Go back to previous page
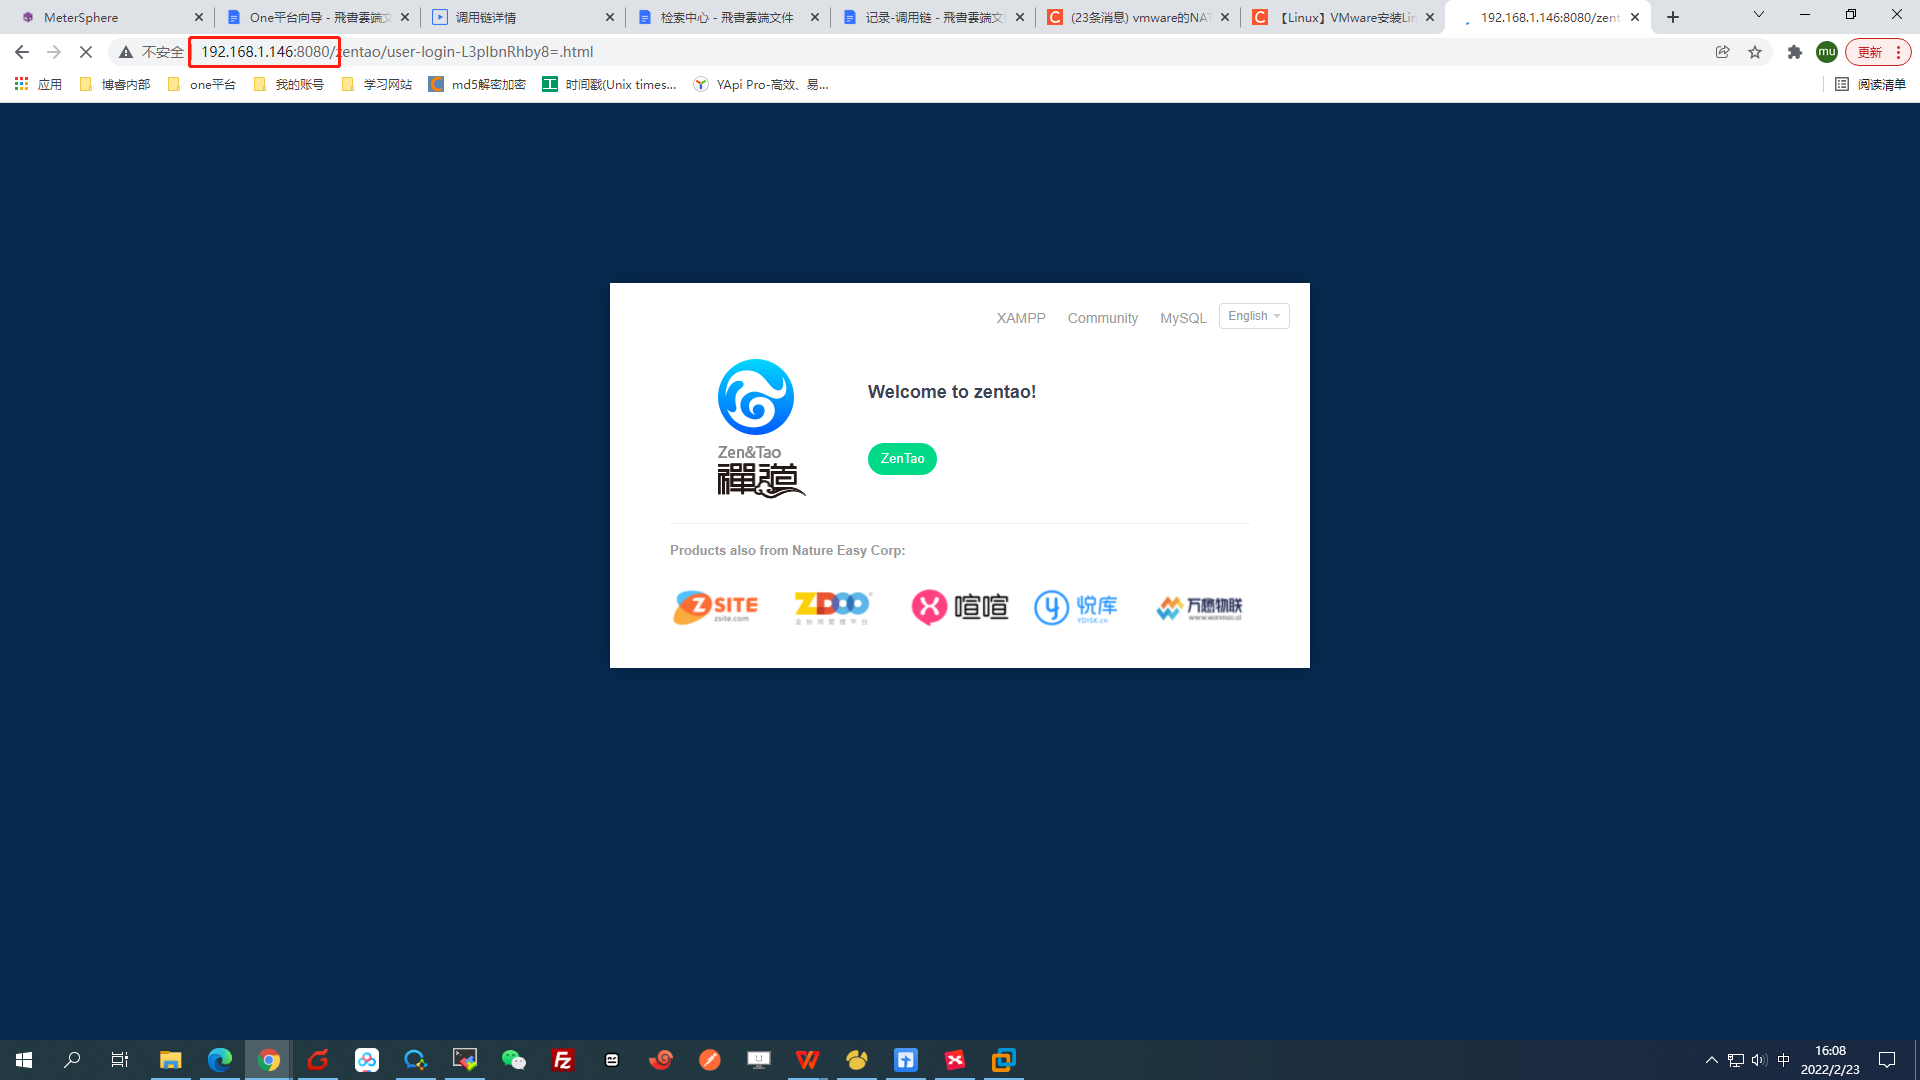1920x1080 pixels. coord(22,52)
